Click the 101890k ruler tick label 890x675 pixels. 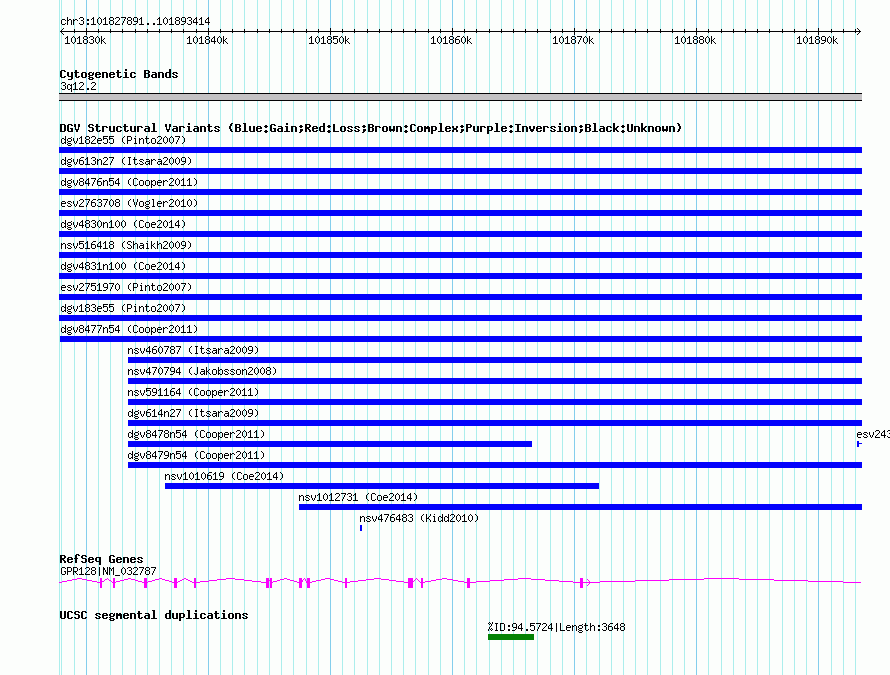point(817,40)
